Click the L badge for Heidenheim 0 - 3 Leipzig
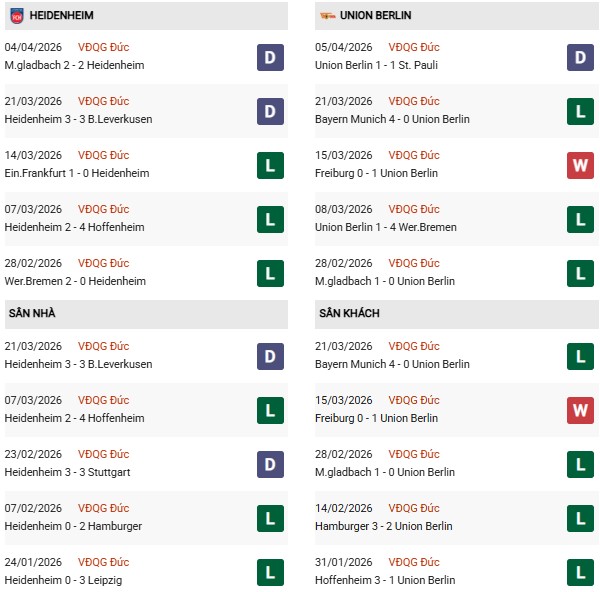 click(269, 573)
